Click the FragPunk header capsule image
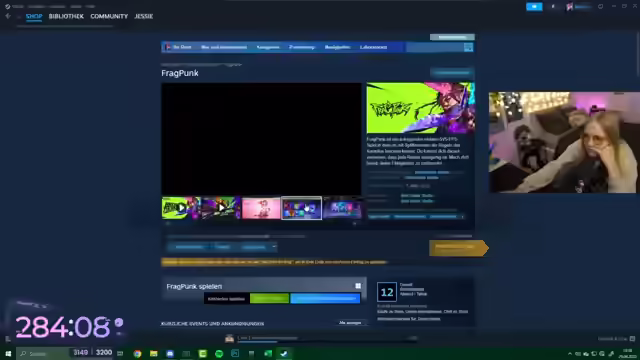The image size is (640, 360). 420,108
